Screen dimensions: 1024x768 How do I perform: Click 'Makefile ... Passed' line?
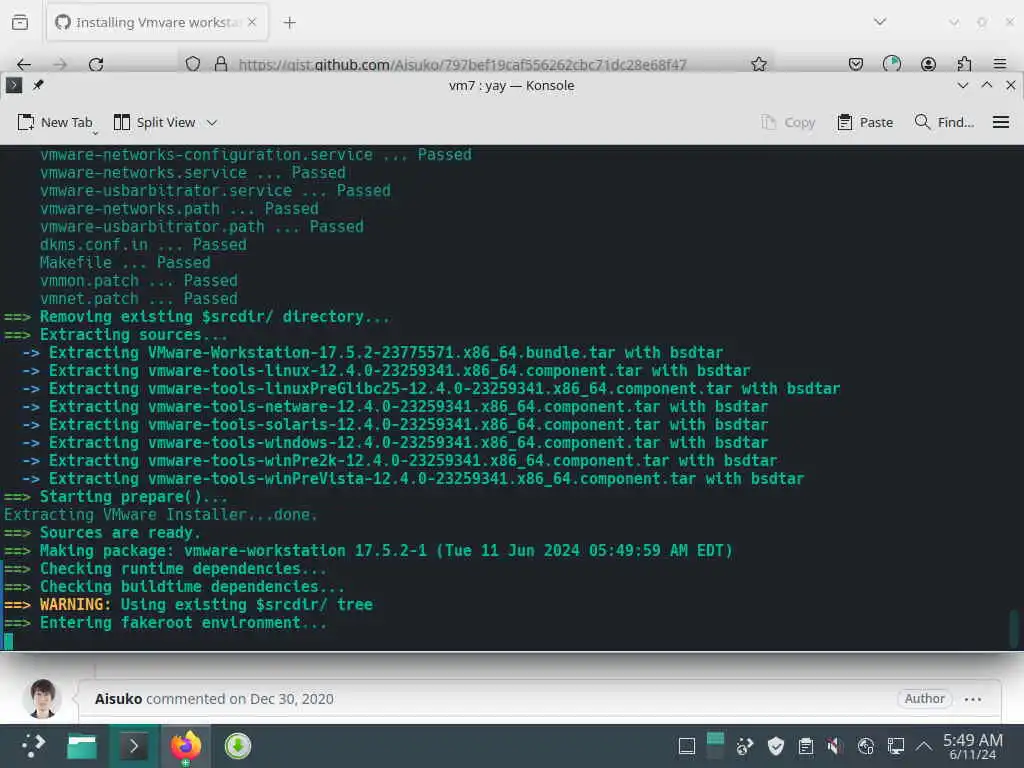pos(125,263)
